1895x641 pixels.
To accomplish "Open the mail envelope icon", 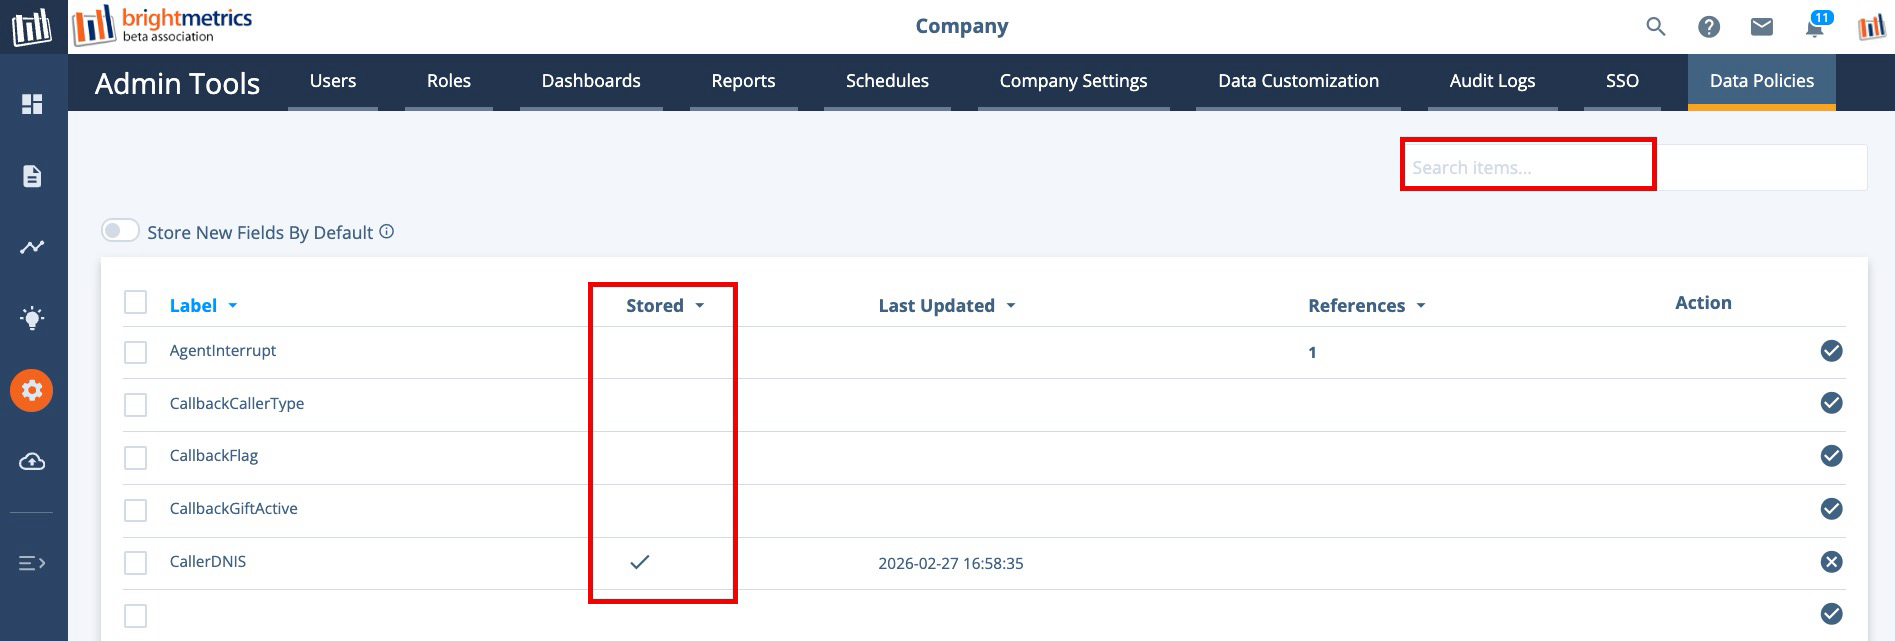I will coord(1762,27).
